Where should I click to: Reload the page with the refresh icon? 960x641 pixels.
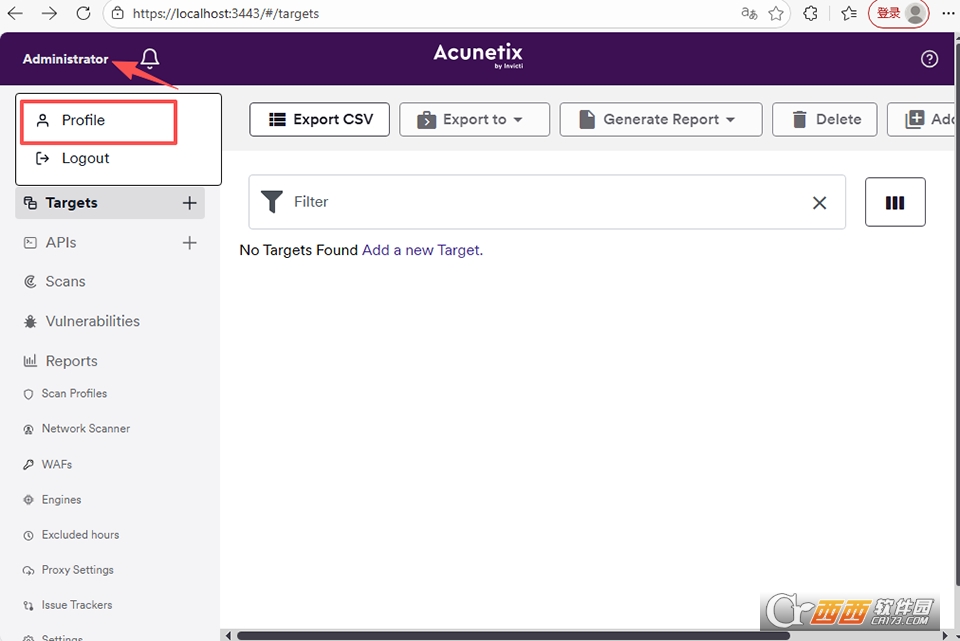(x=83, y=13)
